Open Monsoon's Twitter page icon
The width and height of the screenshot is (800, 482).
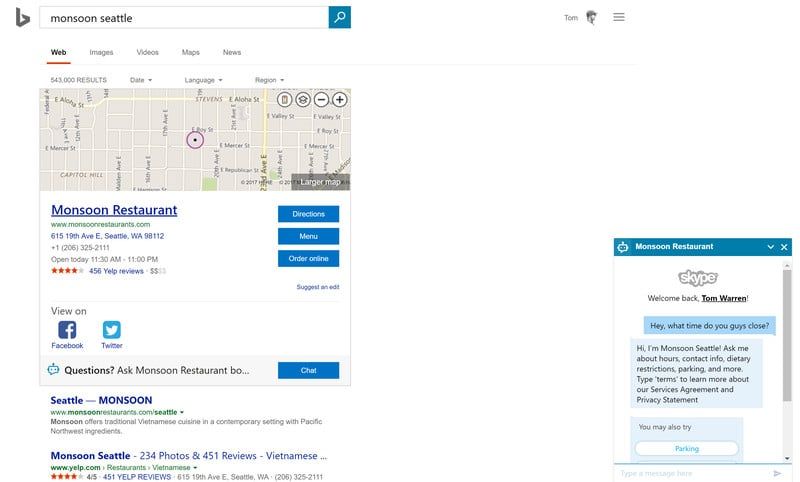[111, 330]
